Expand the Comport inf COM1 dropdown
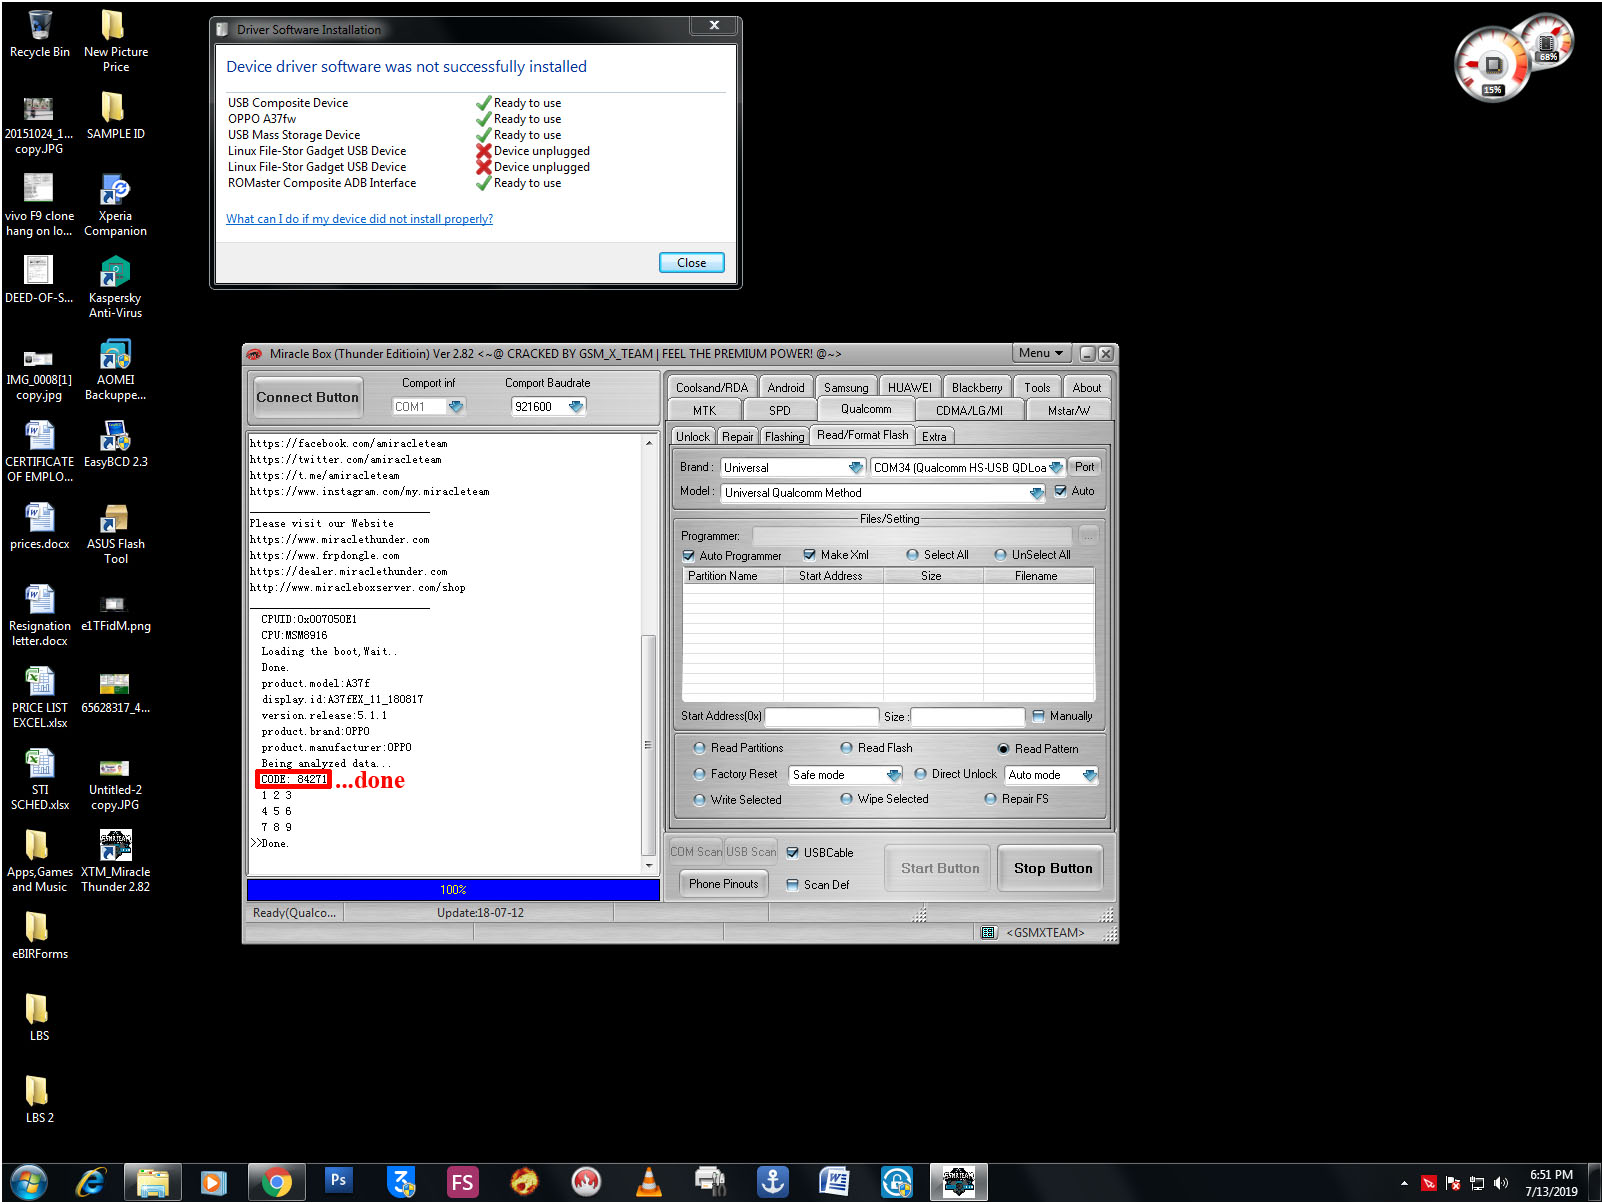 [x=457, y=407]
